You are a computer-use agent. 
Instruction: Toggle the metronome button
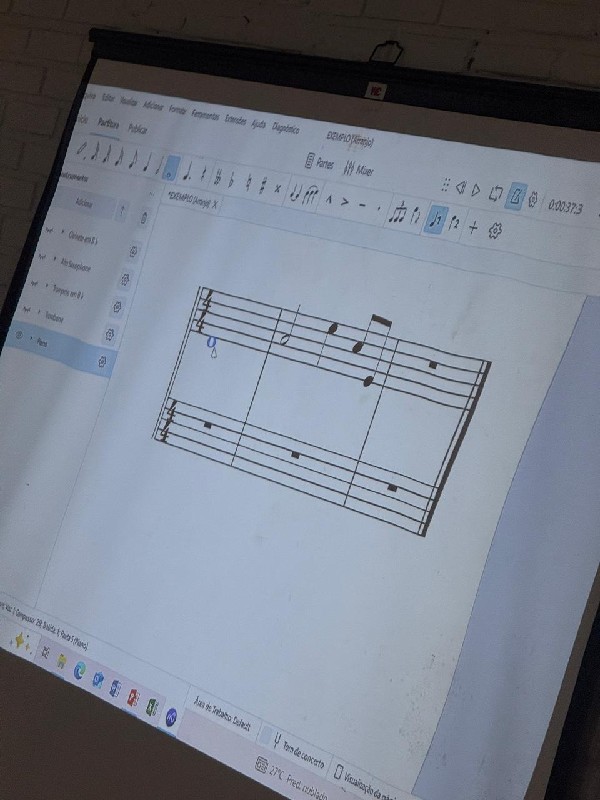[x=517, y=194]
